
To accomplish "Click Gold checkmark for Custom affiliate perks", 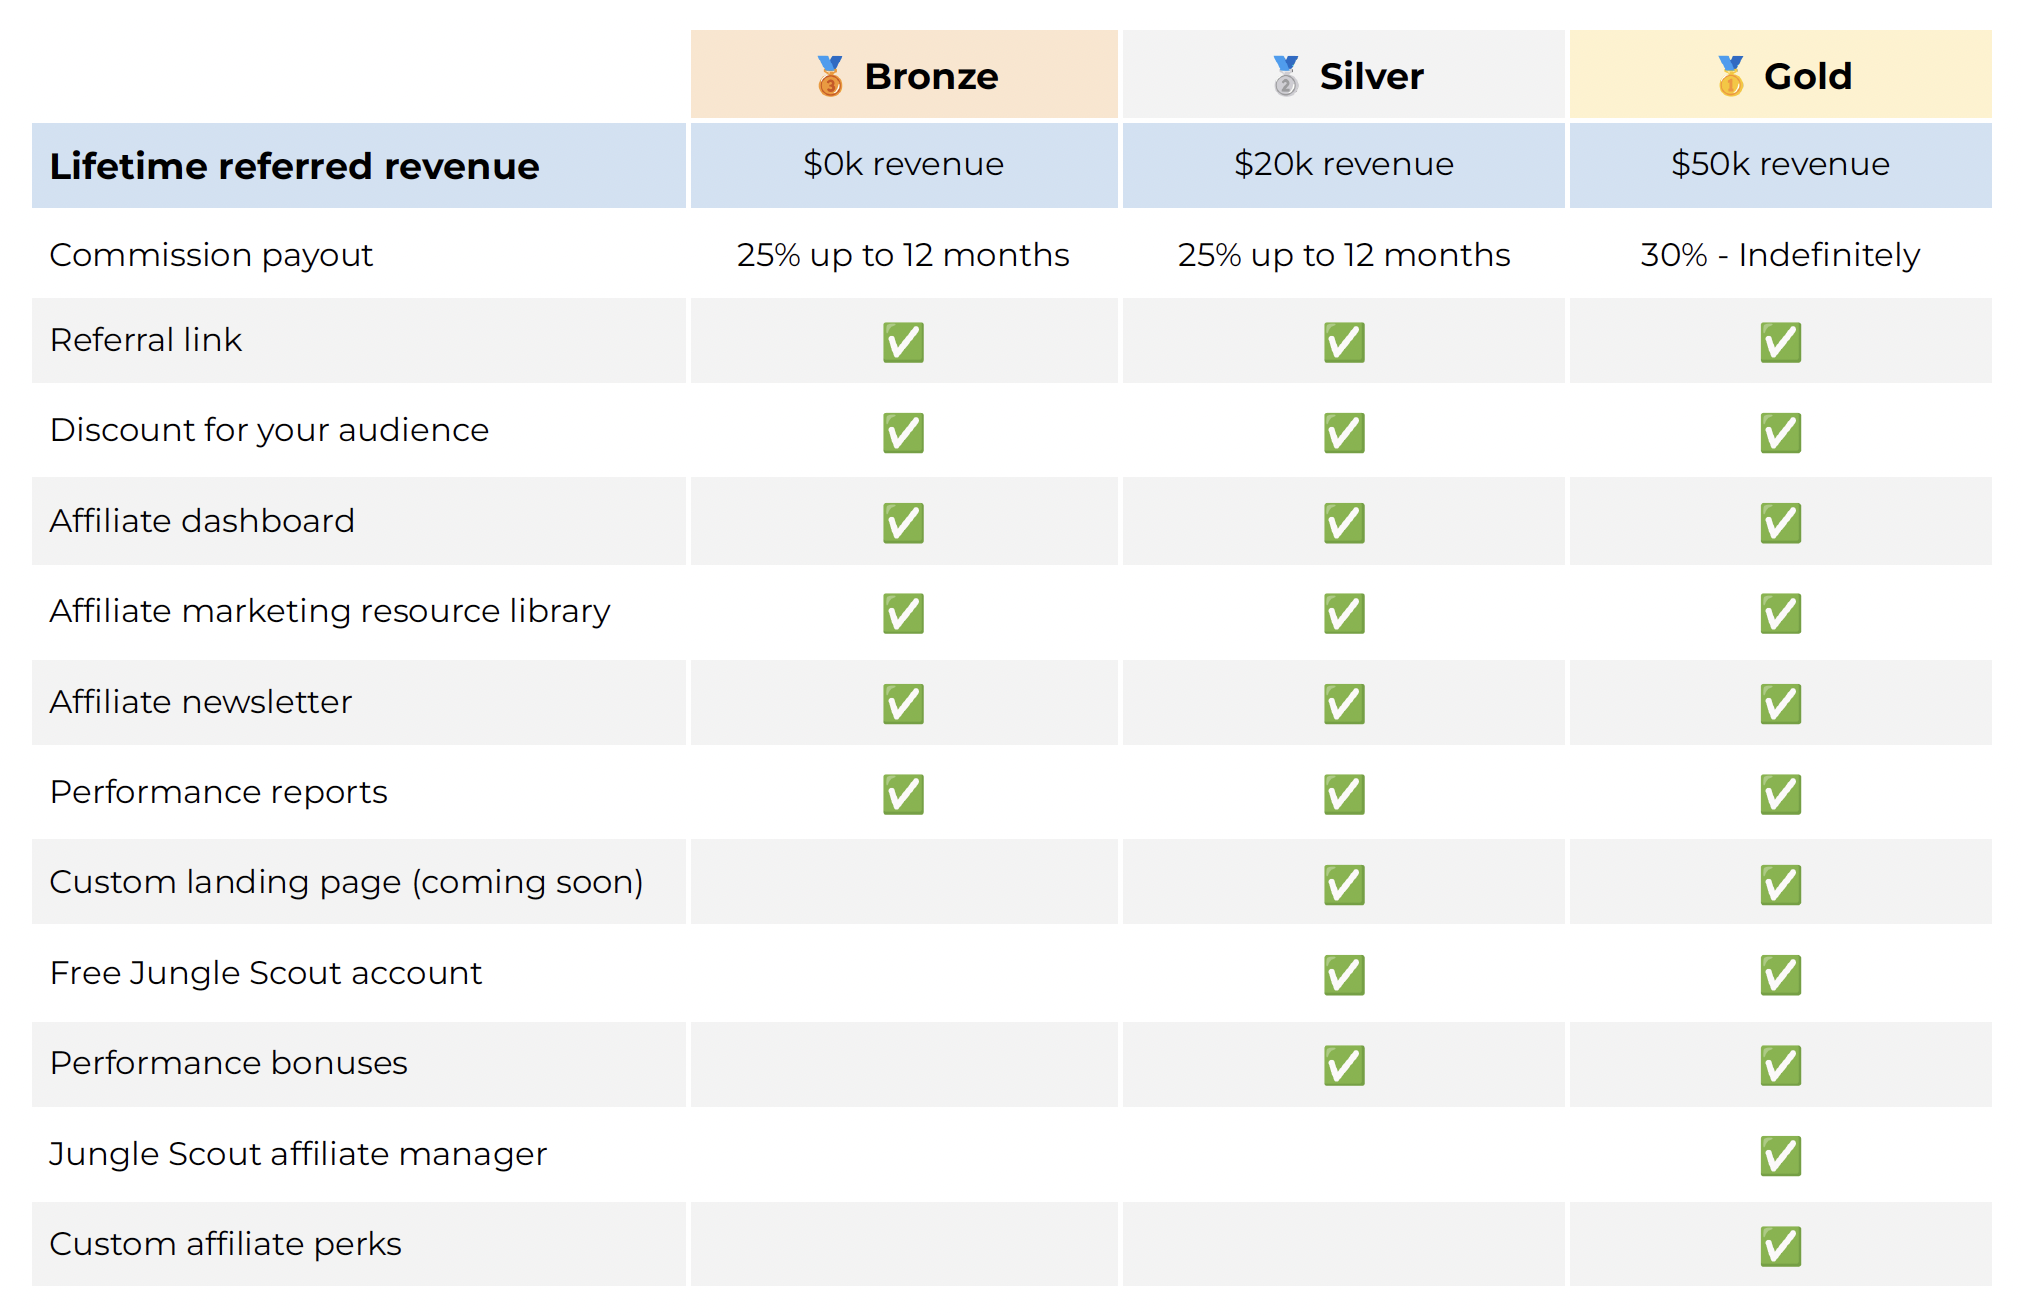I will pyautogui.click(x=1781, y=1246).
